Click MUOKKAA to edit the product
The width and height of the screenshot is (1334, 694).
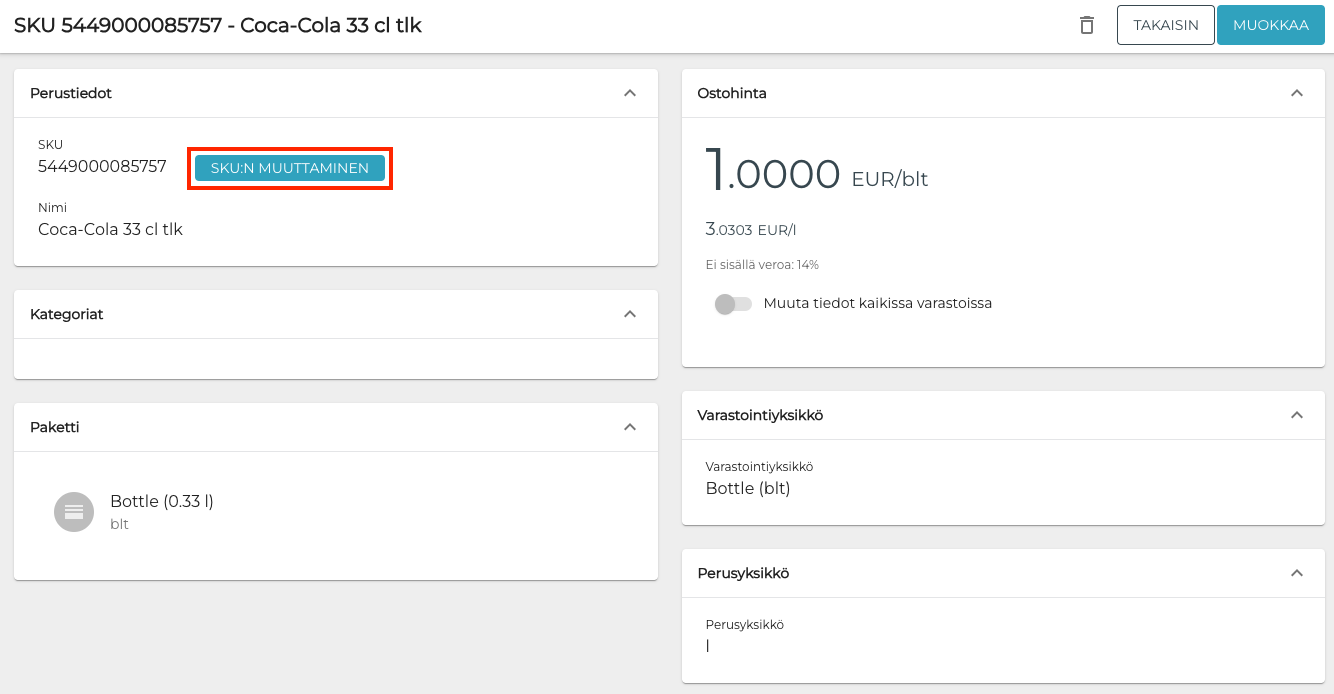(x=1270, y=26)
